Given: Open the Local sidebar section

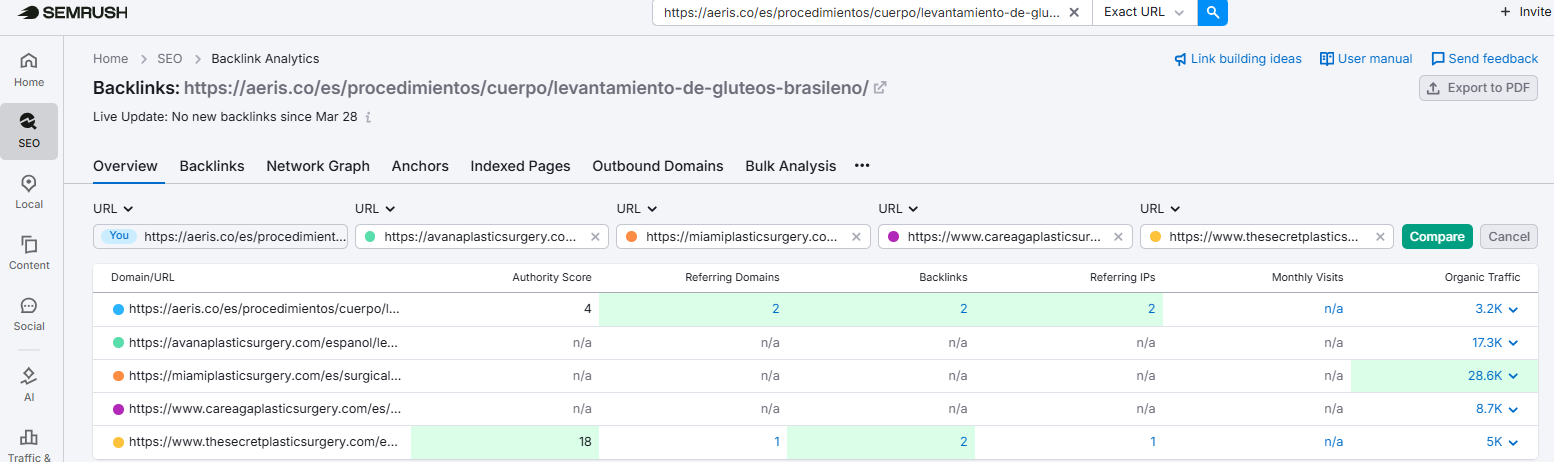Looking at the screenshot, I should click(29, 192).
